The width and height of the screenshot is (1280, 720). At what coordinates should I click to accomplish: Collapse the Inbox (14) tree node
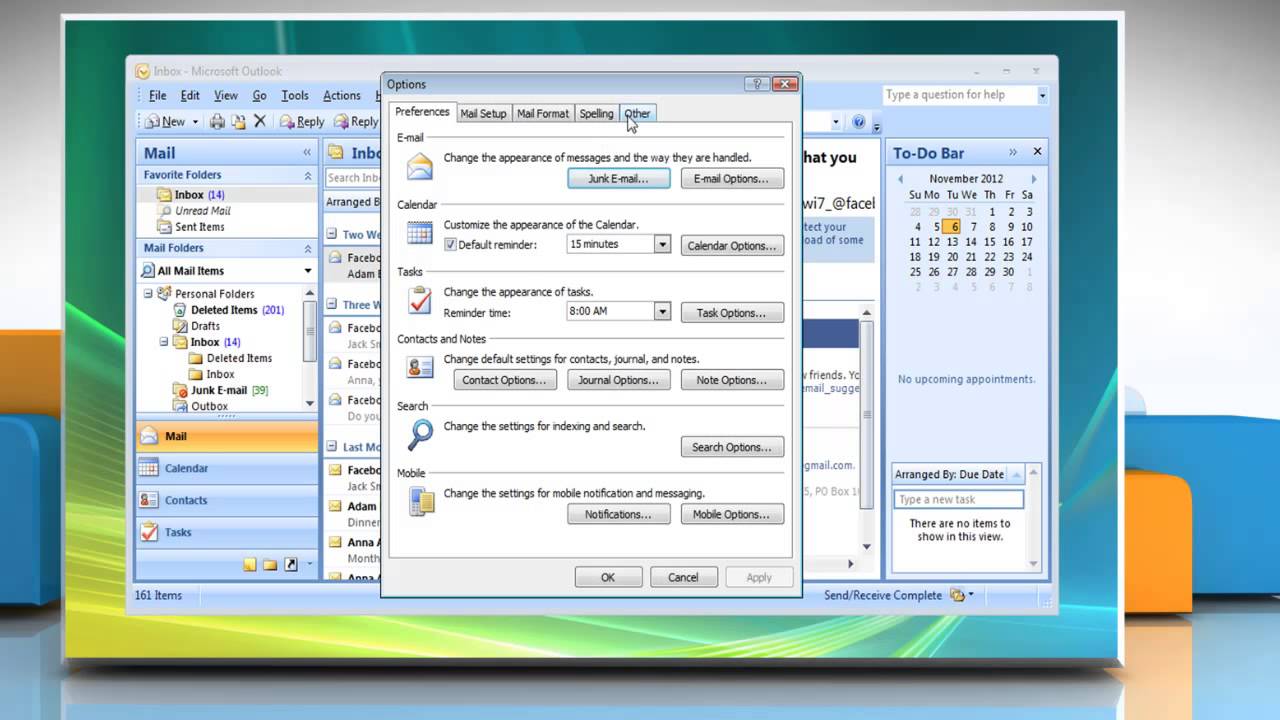[164, 342]
